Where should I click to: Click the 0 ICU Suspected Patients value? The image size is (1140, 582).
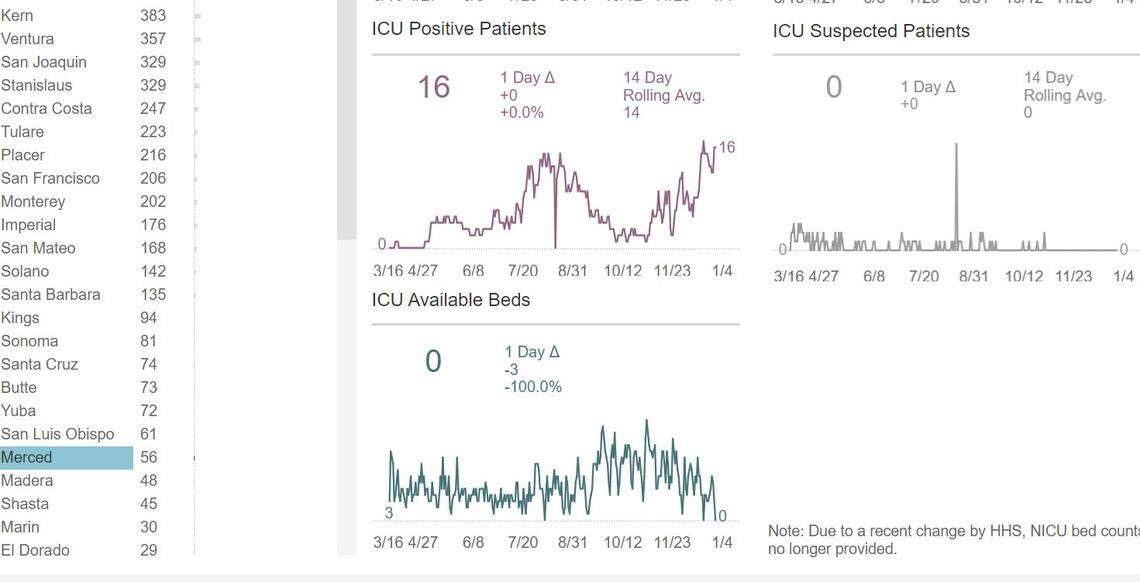click(833, 87)
